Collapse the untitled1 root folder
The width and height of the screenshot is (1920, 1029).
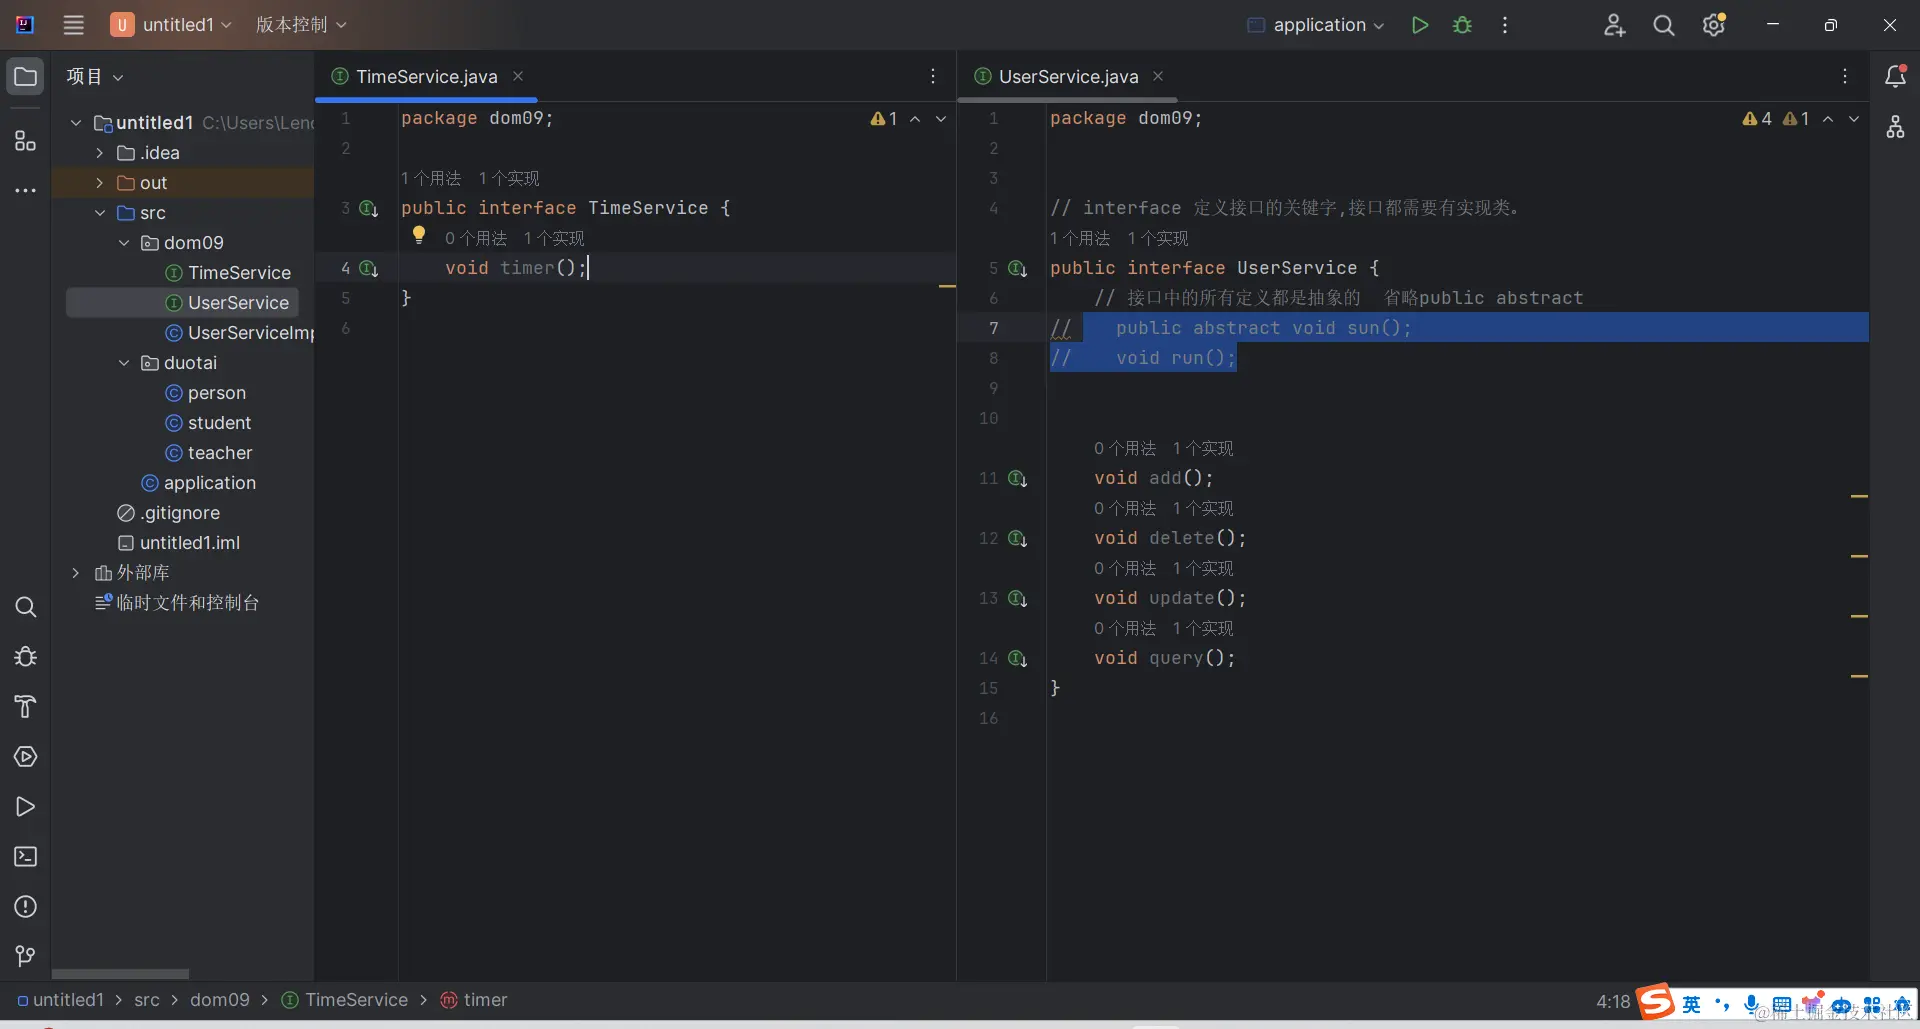click(76, 123)
